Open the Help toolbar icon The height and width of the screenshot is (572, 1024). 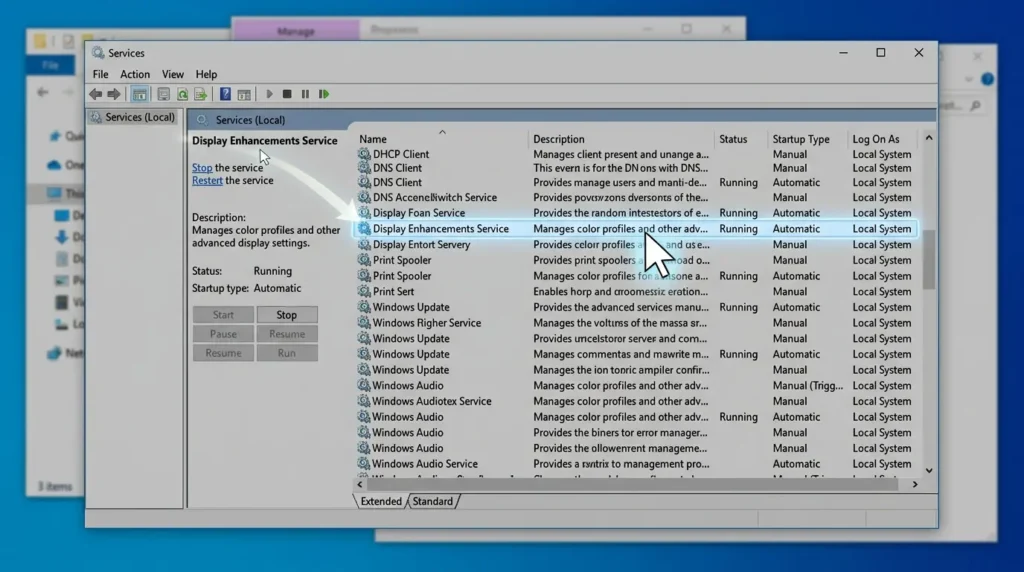coord(225,94)
